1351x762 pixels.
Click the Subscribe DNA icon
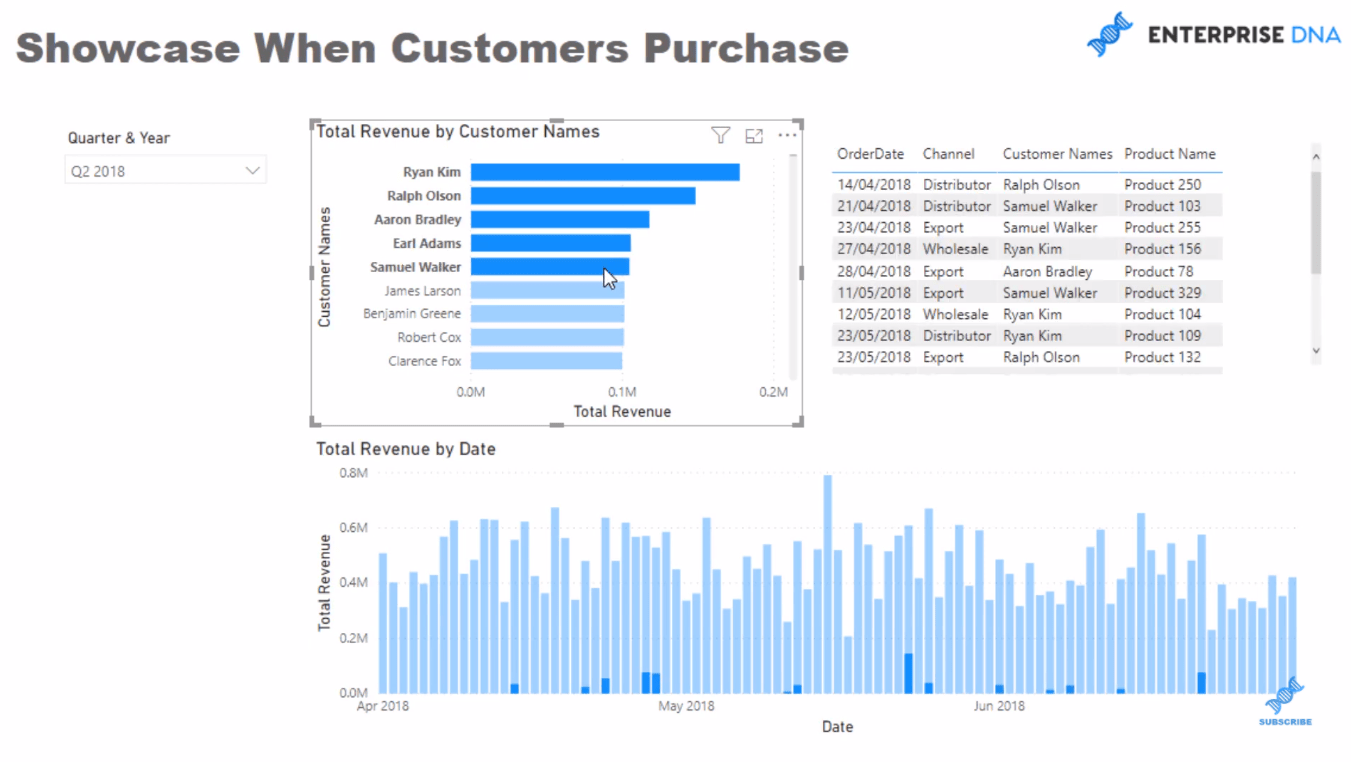(1285, 700)
